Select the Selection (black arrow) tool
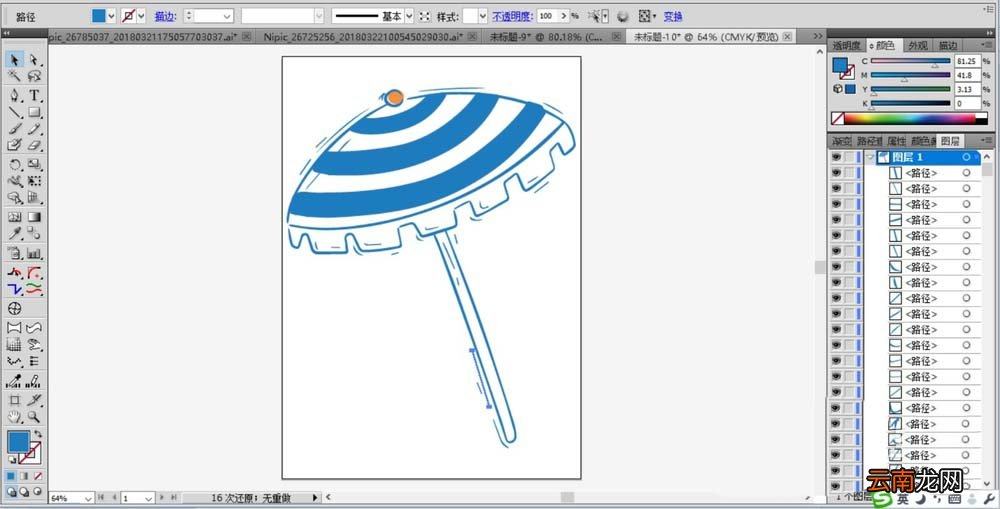This screenshot has height=509, width=1000. tap(15, 60)
